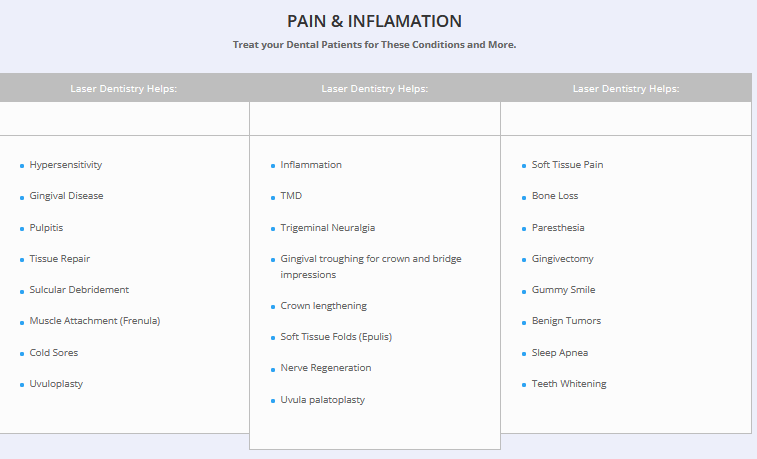The image size is (757, 459).
Task: Select the Tissue Repair item
Action: coord(60,259)
